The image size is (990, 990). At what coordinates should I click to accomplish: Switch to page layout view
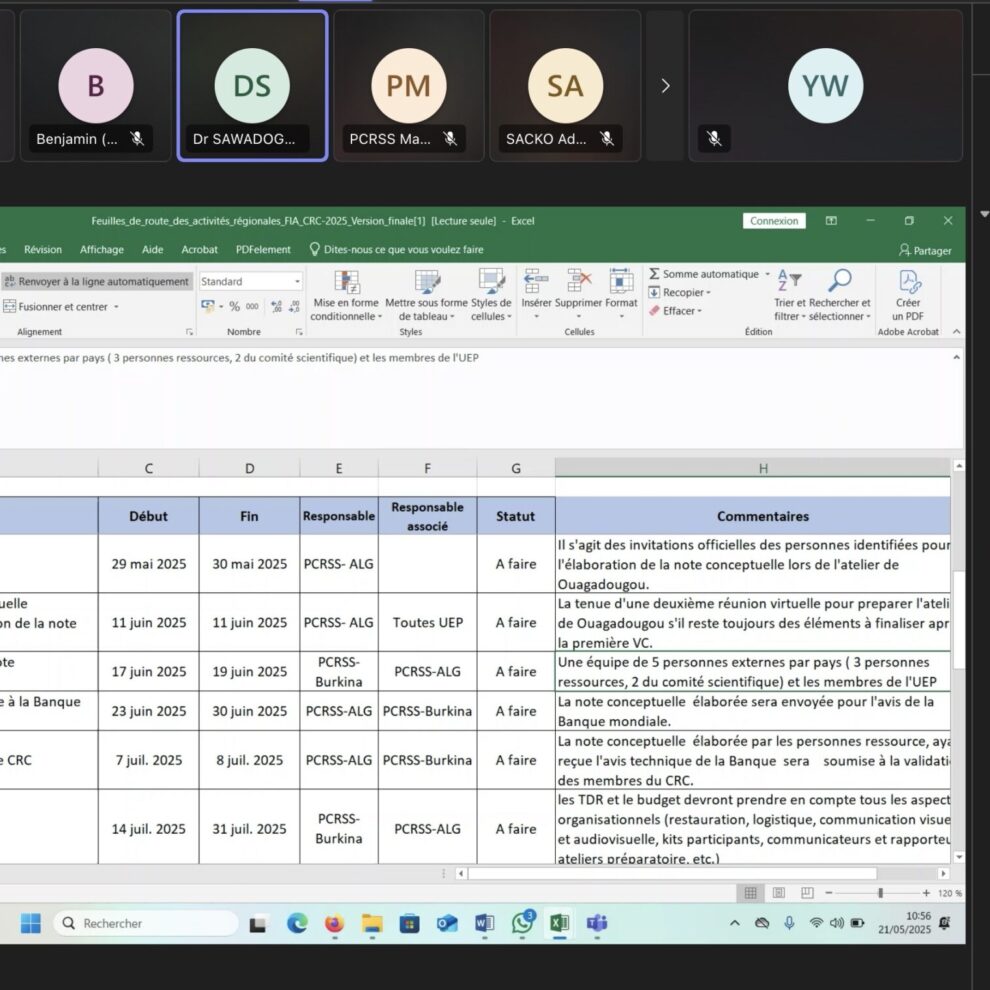point(778,893)
